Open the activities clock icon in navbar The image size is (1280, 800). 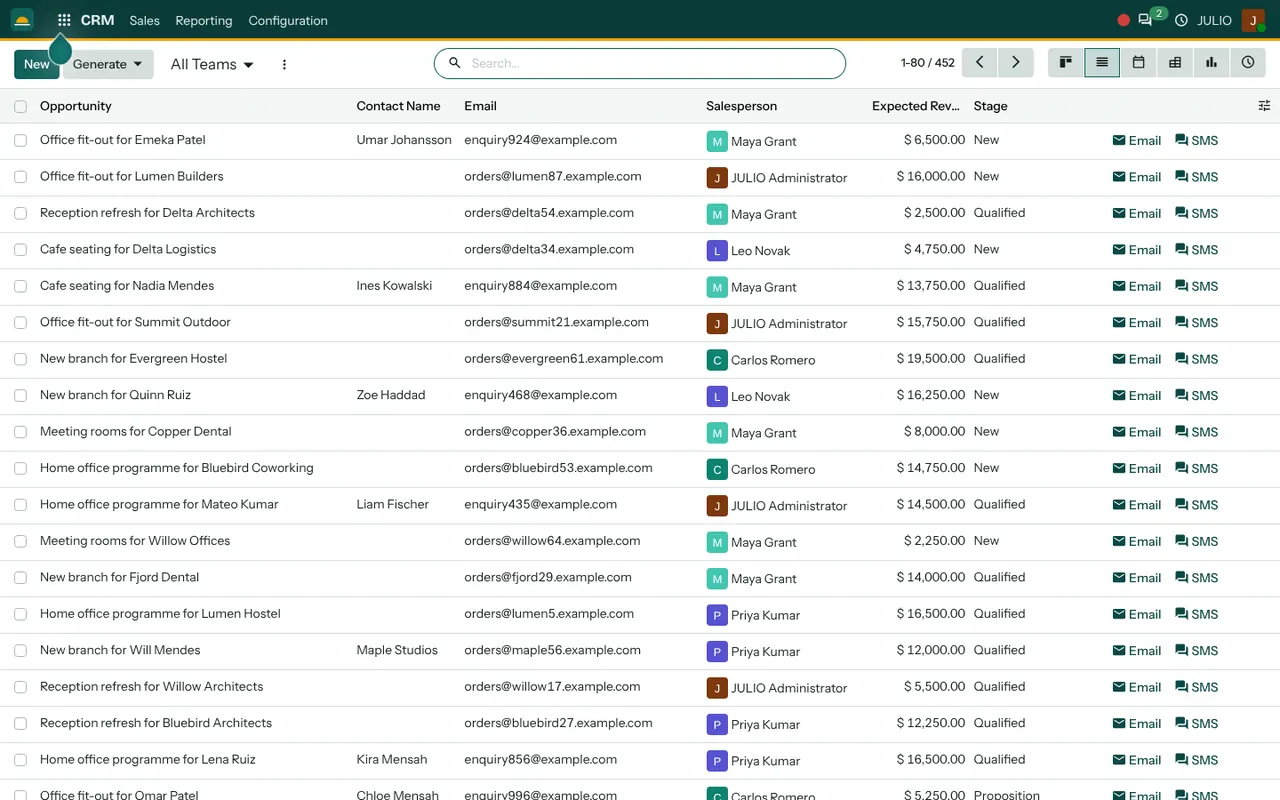point(1181,20)
